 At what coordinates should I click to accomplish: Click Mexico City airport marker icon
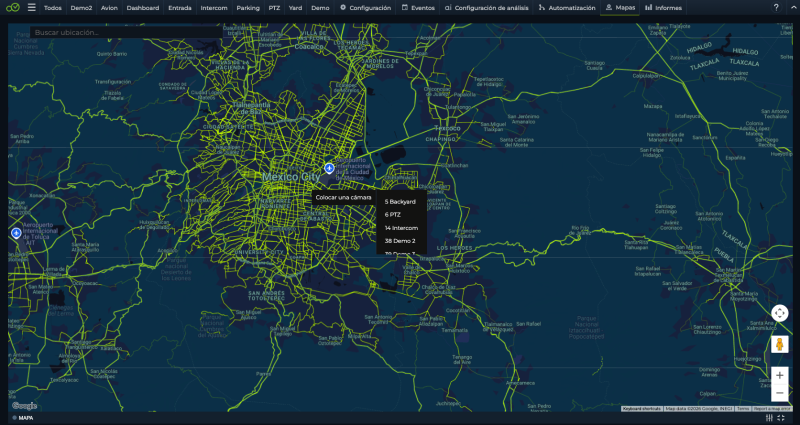329,168
